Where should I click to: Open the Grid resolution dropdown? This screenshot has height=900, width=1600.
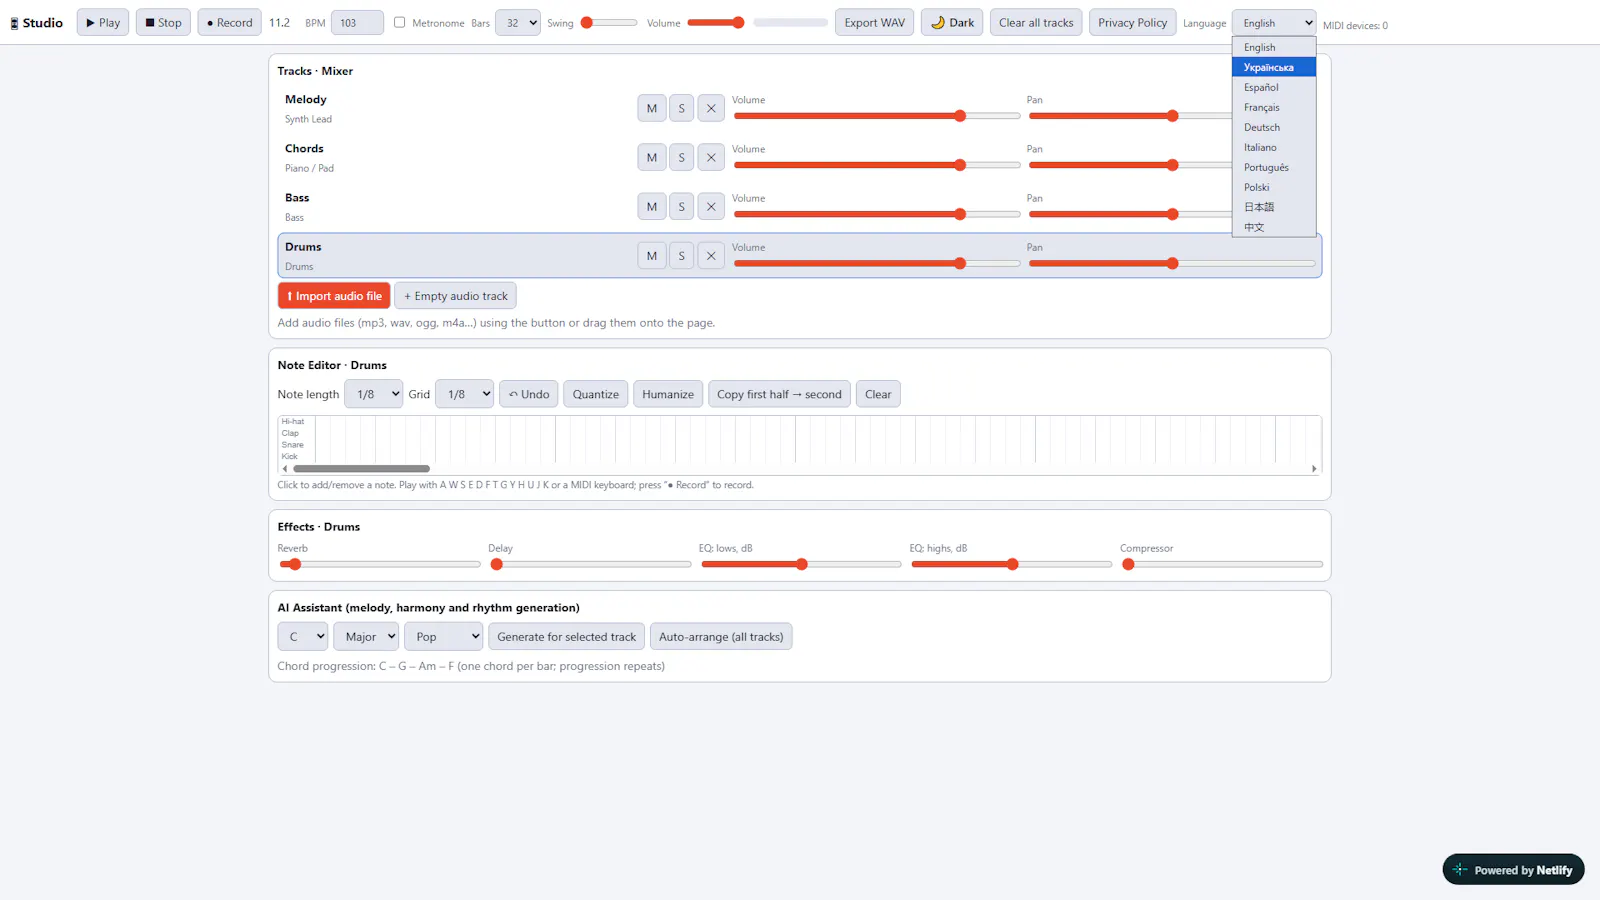coord(465,394)
